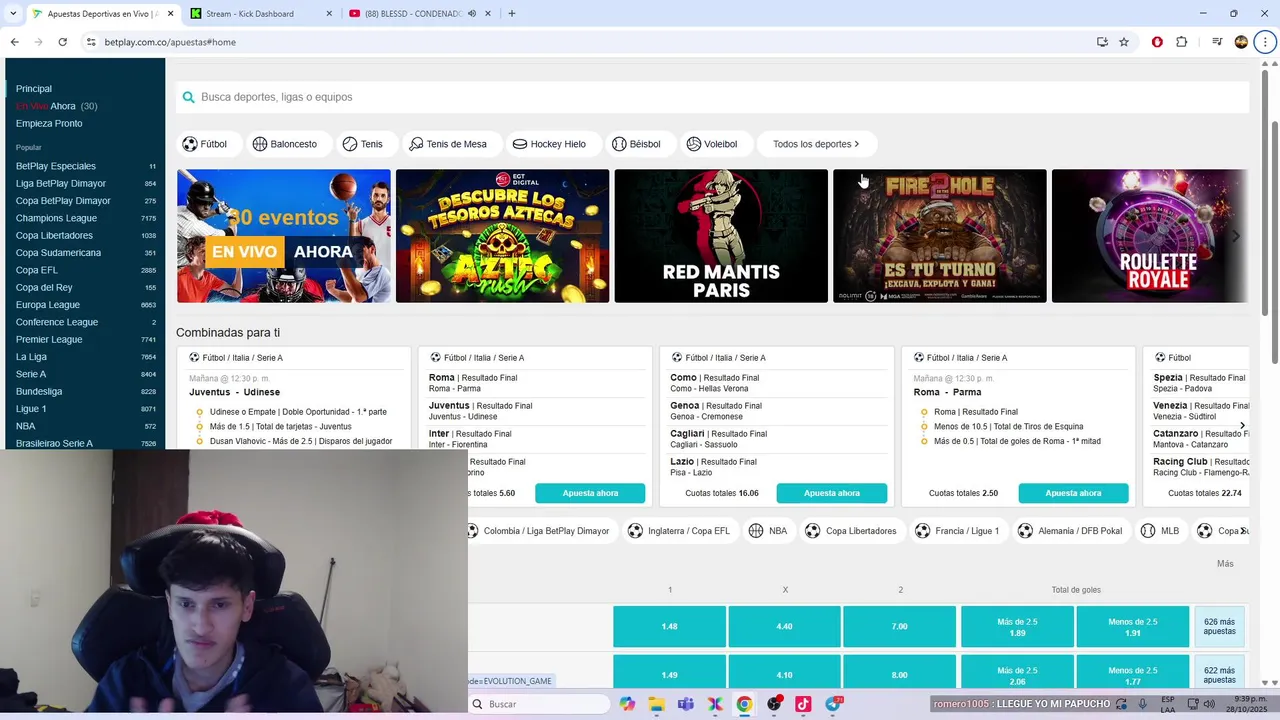Open the media controls icon in toolbar
Image resolution: width=1280 pixels, height=720 pixels.
(x=1217, y=42)
